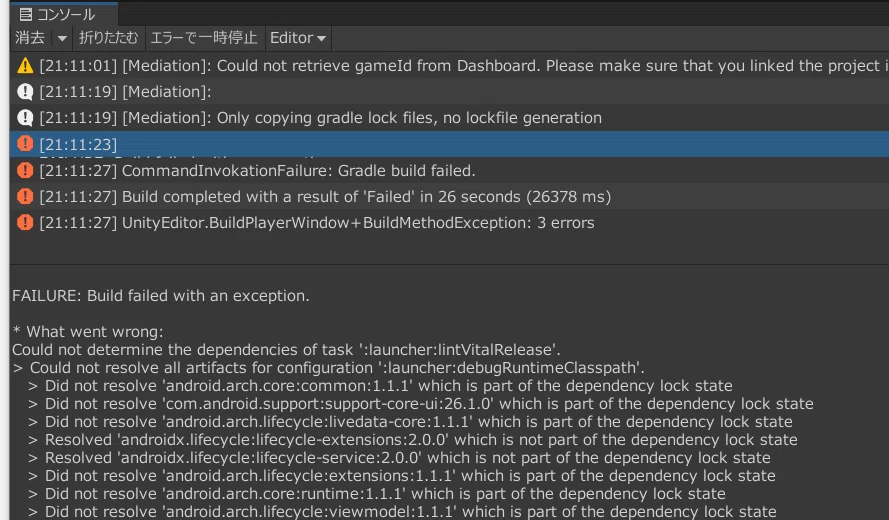Click the 'What went wrong' detail text

pyautogui.click(x=88, y=332)
